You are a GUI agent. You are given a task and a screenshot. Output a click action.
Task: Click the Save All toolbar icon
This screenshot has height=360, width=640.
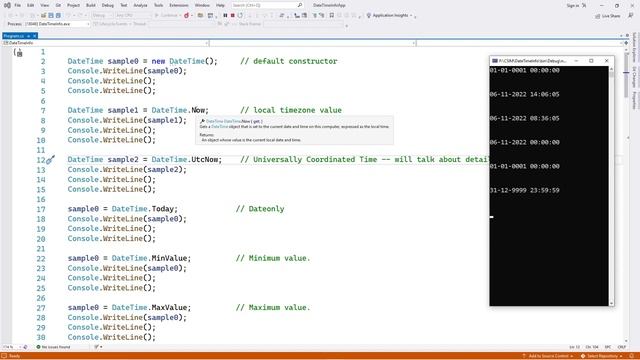point(58,16)
